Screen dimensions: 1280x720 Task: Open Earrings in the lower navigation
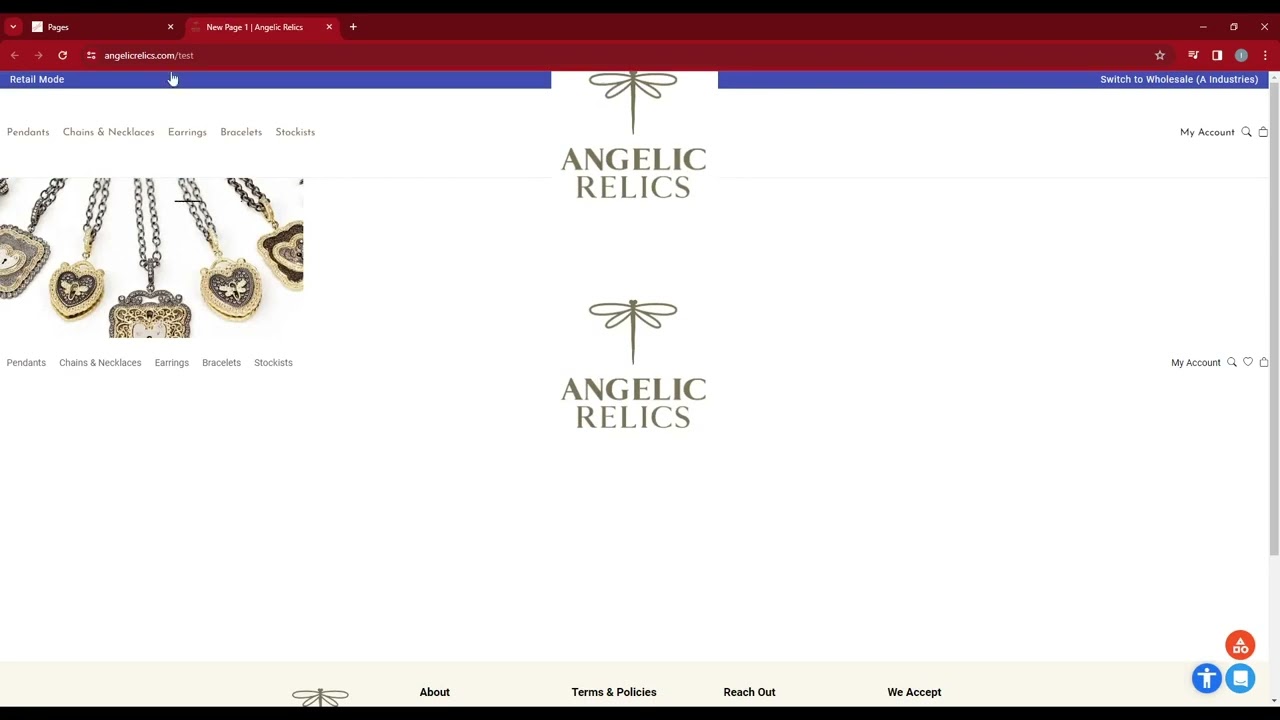171,363
